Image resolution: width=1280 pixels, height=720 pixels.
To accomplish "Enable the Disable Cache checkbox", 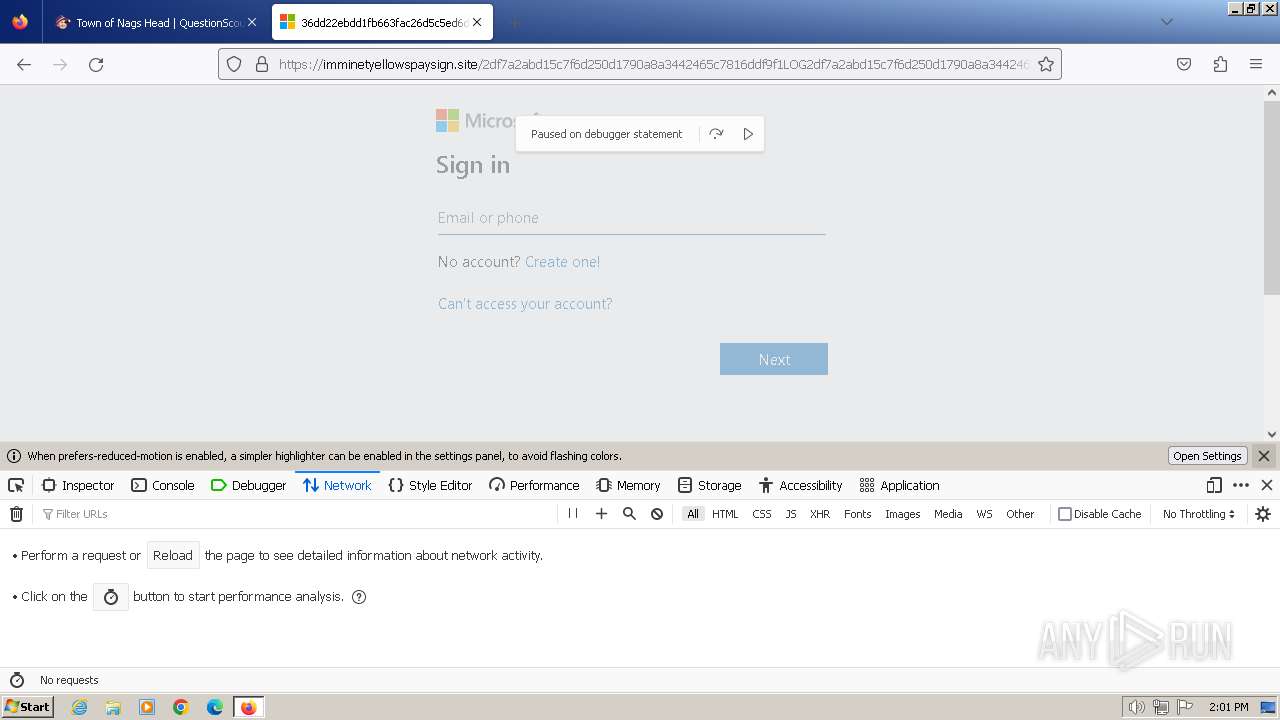I will (1065, 514).
